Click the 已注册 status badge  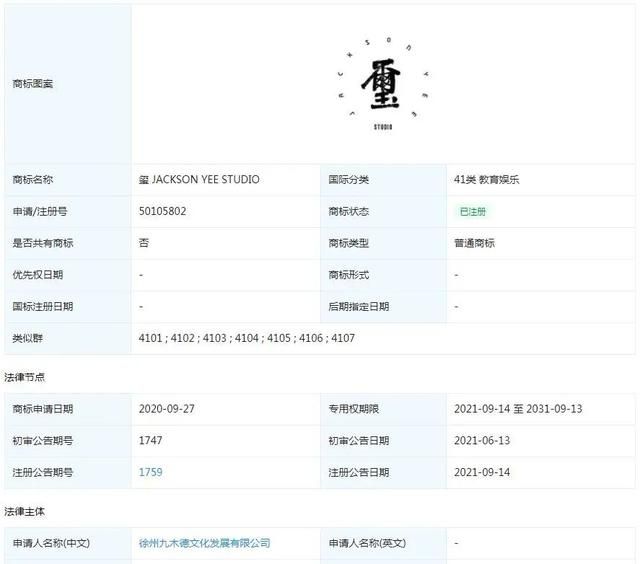[x=473, y=212]
